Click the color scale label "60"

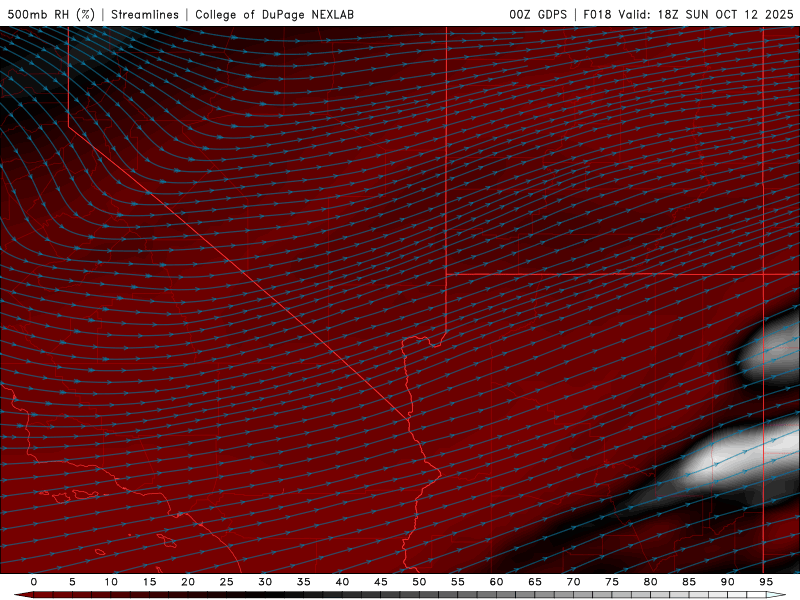[x=496, y=582]
